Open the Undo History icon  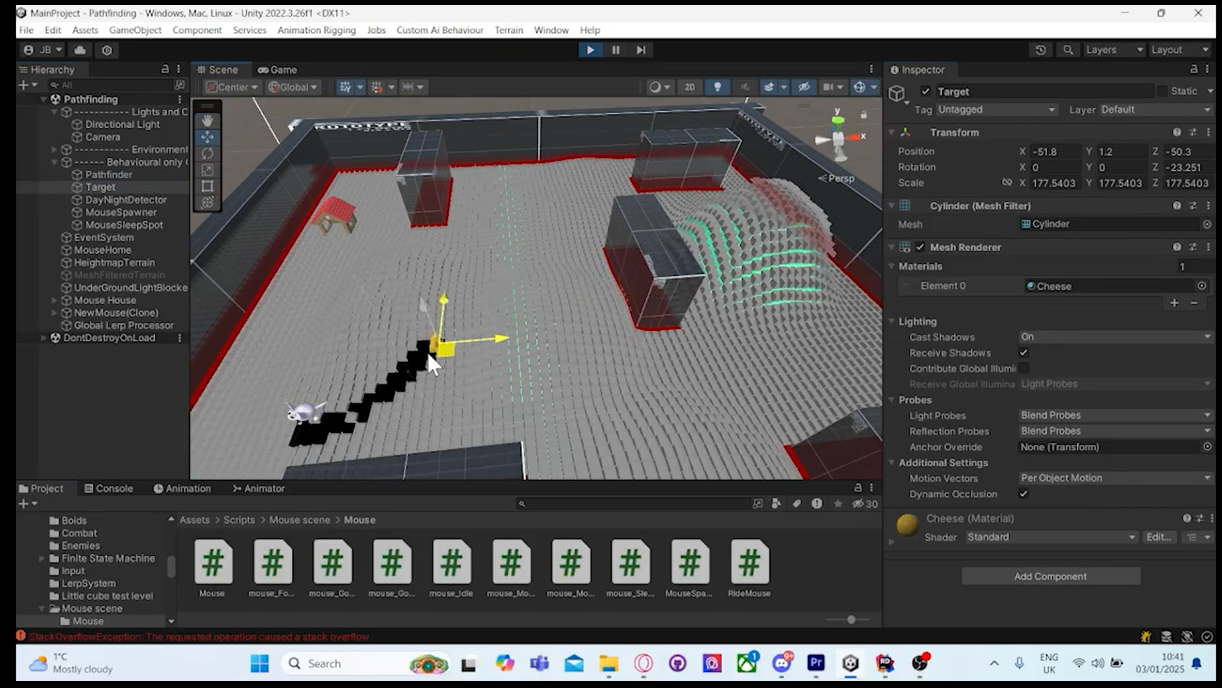1041,50
